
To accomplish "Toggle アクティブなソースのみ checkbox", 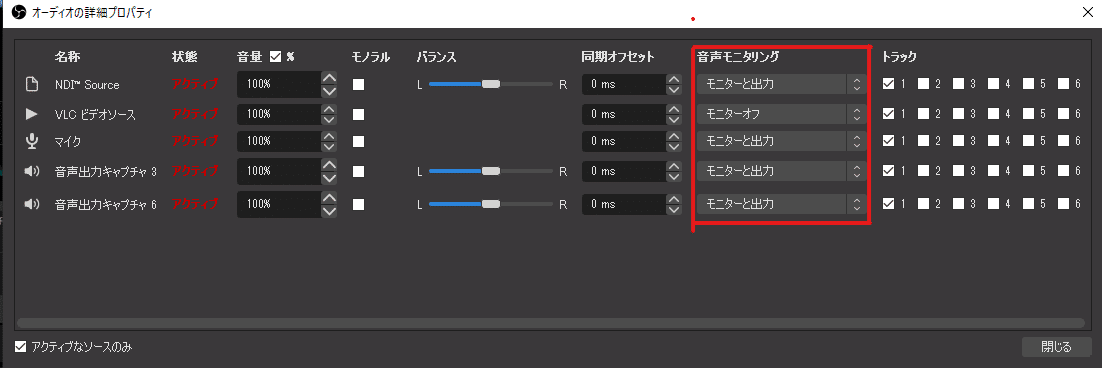I will click(20, 346).
